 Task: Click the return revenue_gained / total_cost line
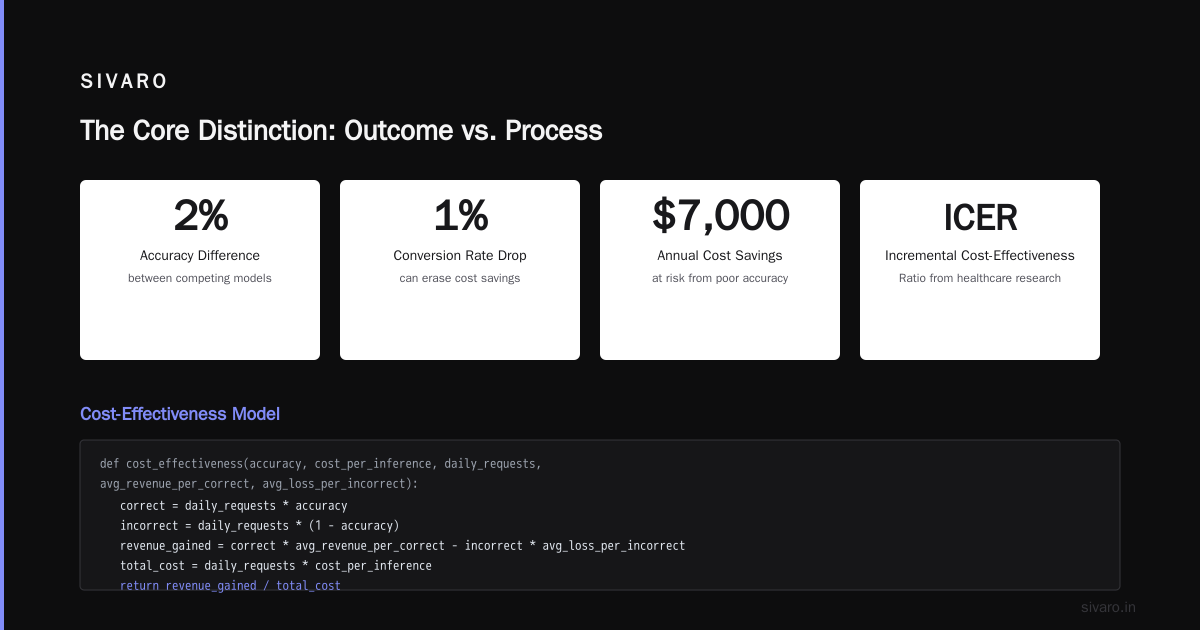(230, 585)
